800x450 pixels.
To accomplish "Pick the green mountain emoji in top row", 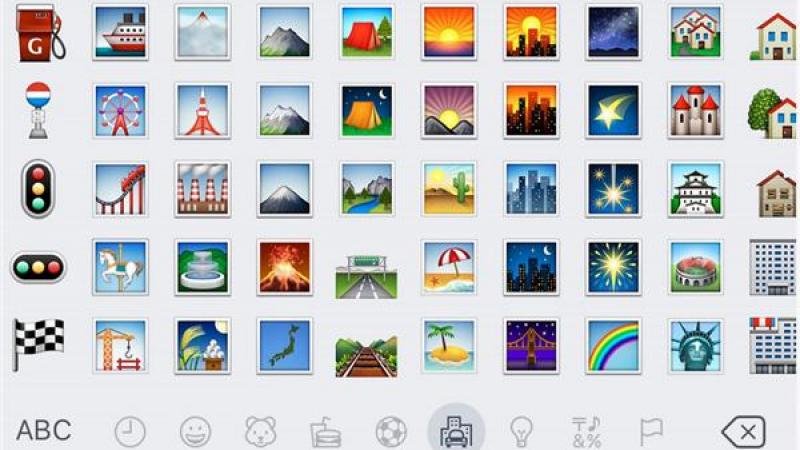I will tap(285, 32).
